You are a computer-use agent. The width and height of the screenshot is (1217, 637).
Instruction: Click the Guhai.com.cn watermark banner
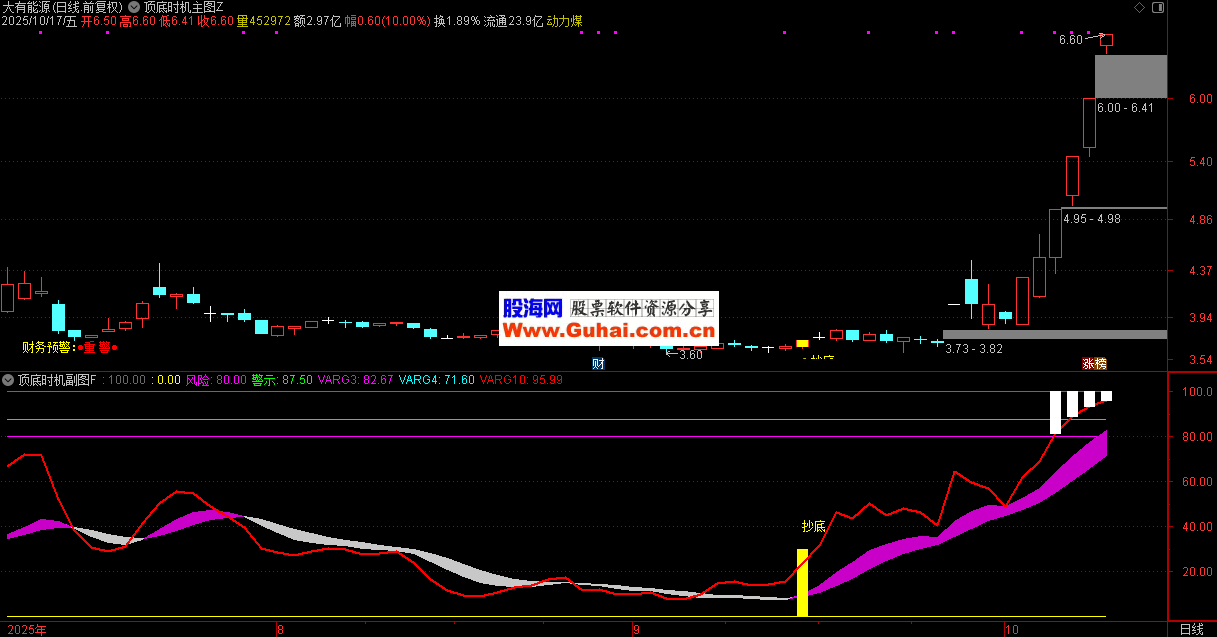tap(608, 319)
